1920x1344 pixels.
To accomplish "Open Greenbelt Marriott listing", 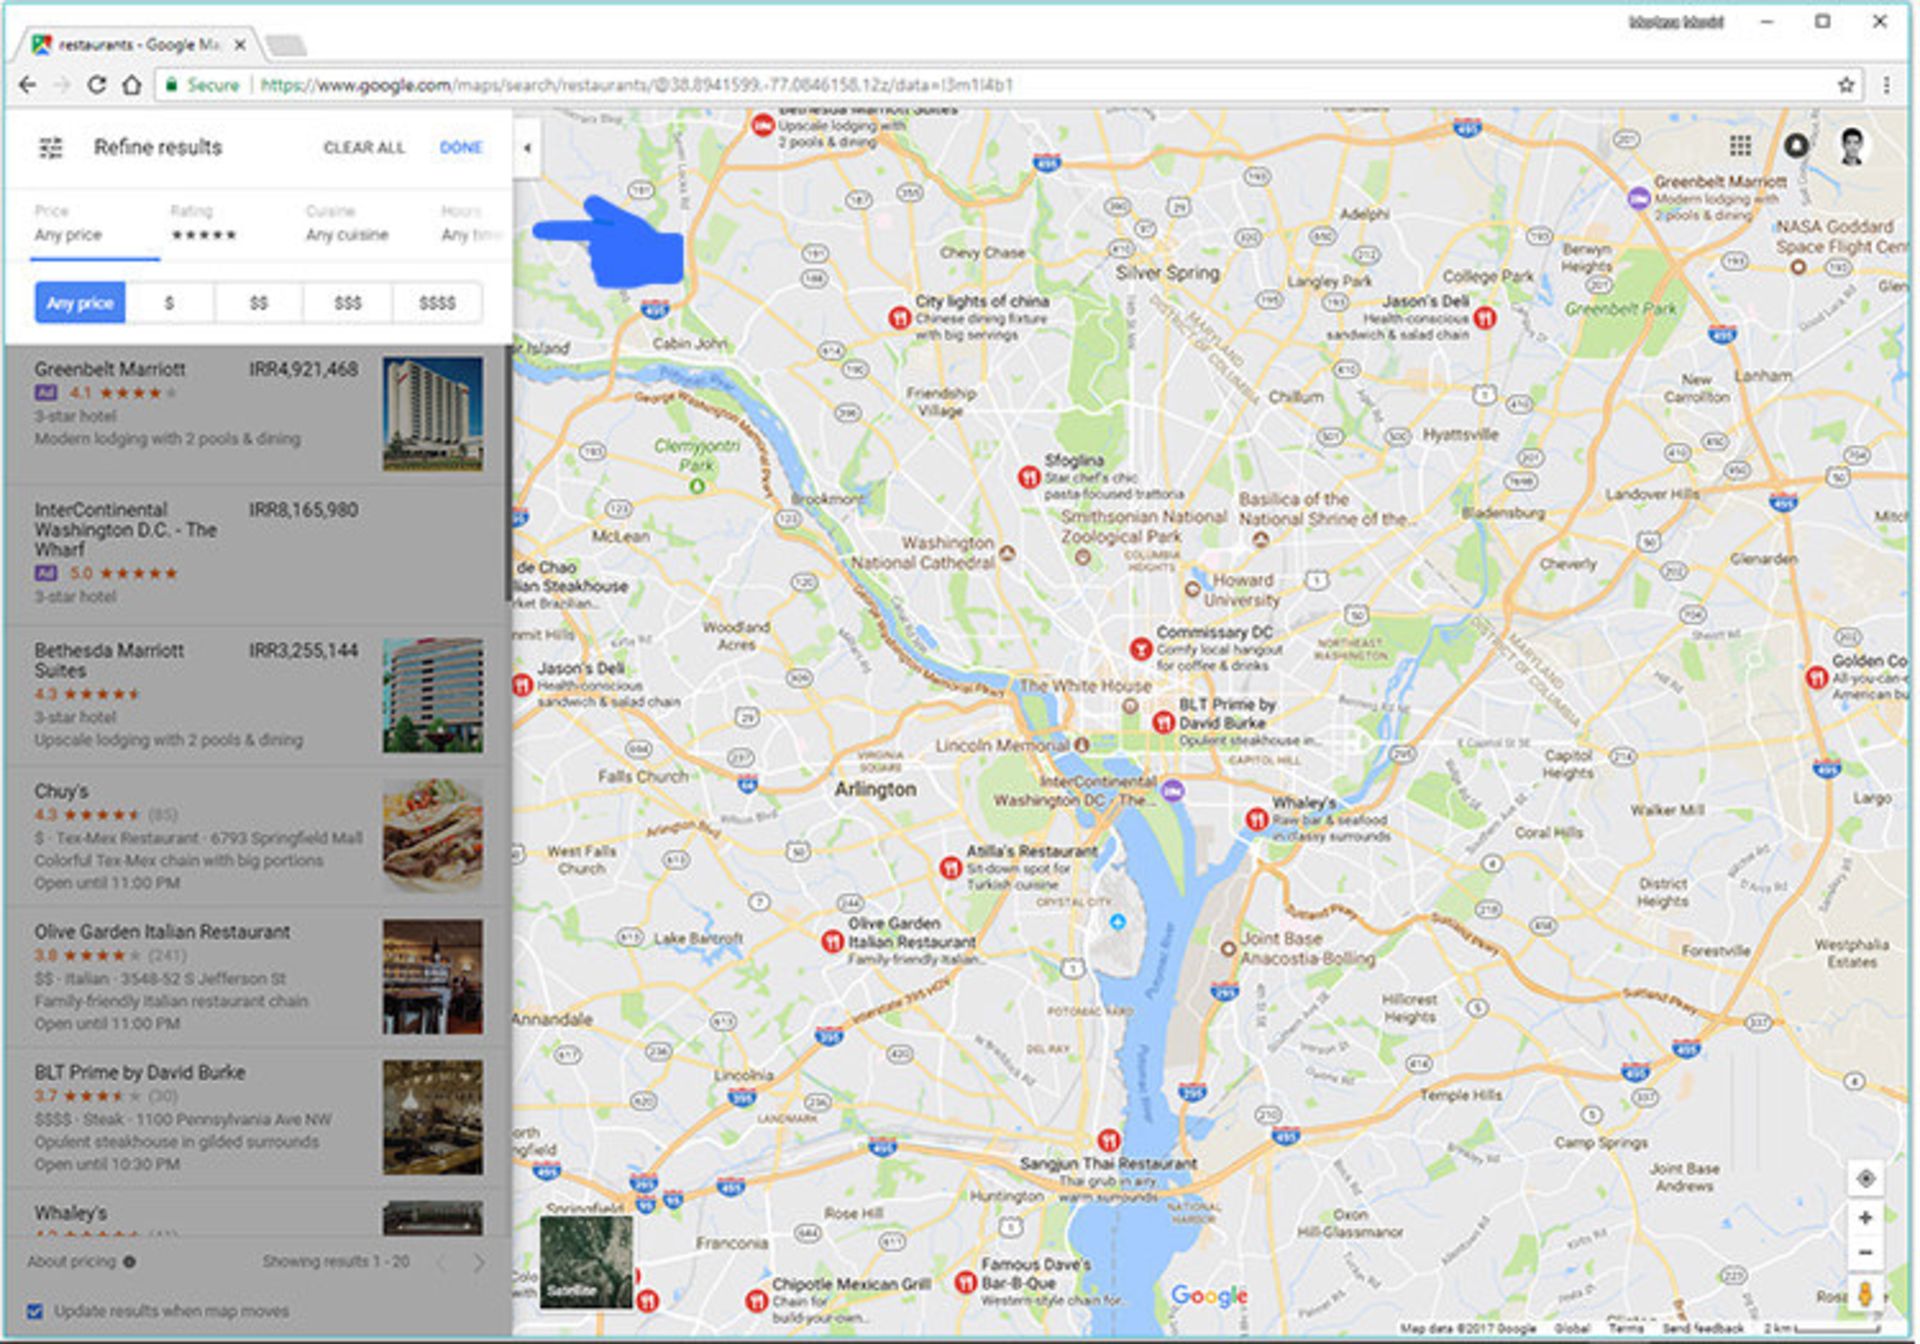I will click(255, 415).
